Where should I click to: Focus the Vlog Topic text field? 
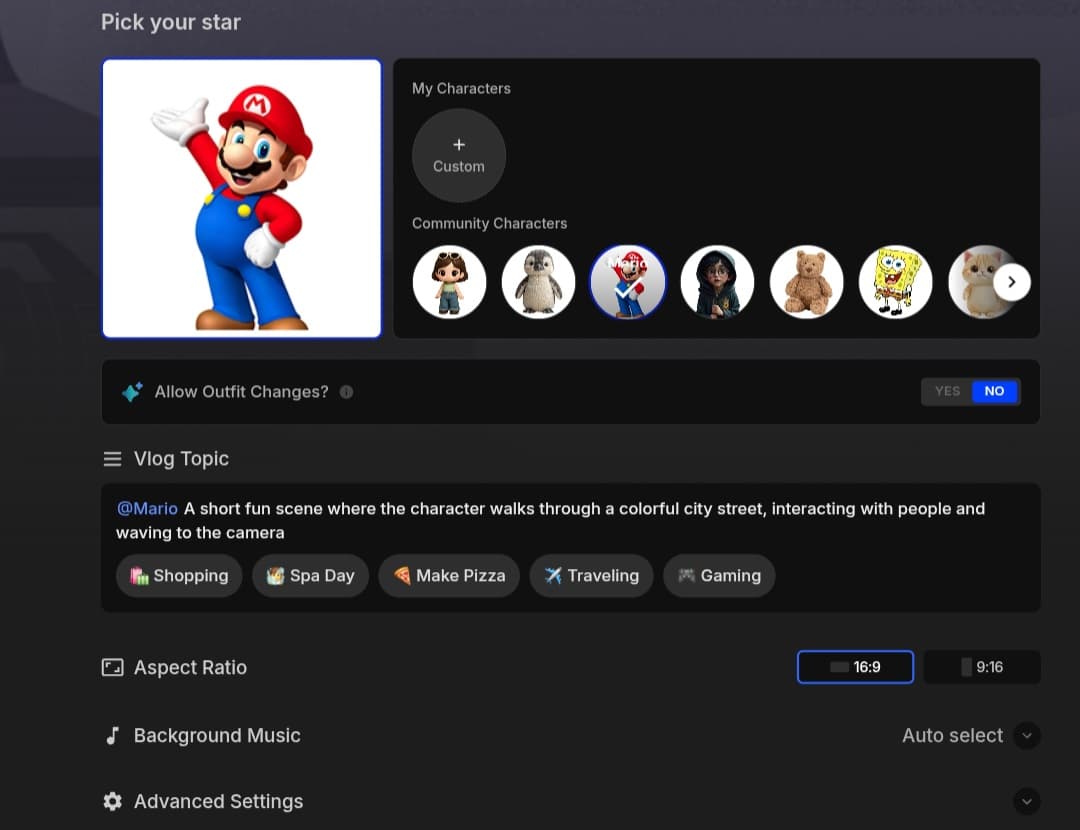pos(570,521)
